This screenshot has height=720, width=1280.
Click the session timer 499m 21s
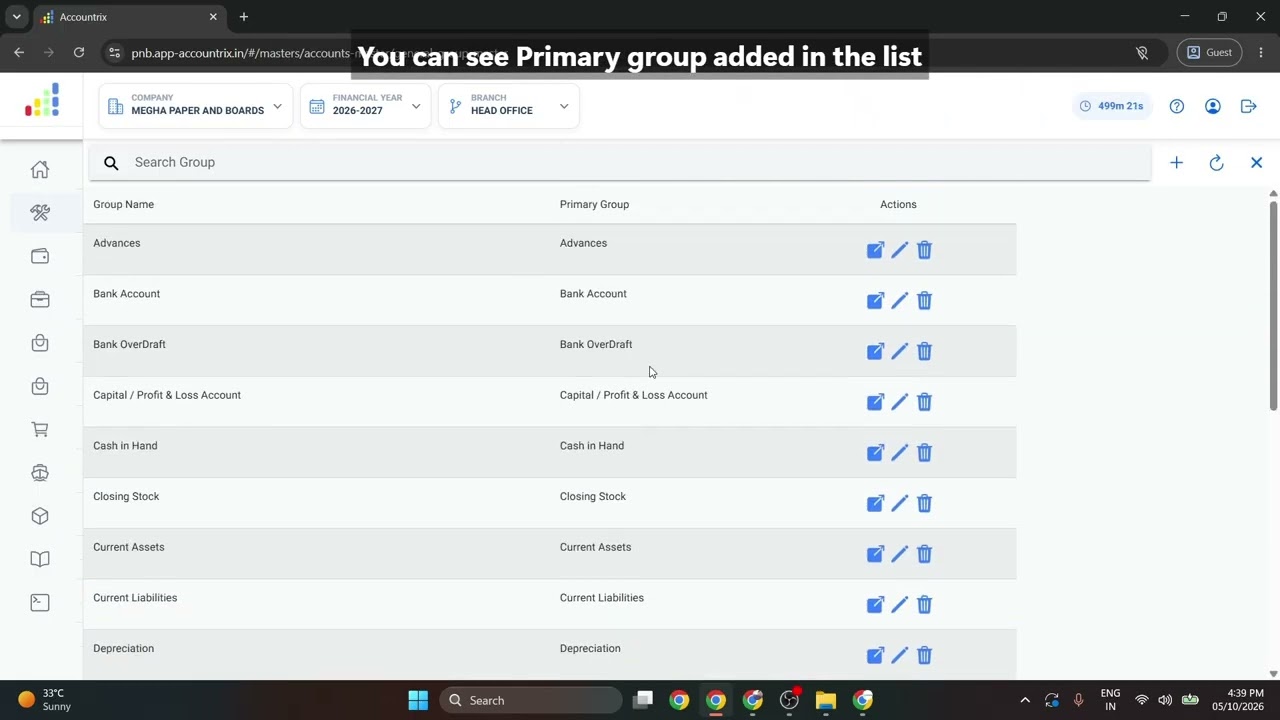[1112, 106]
